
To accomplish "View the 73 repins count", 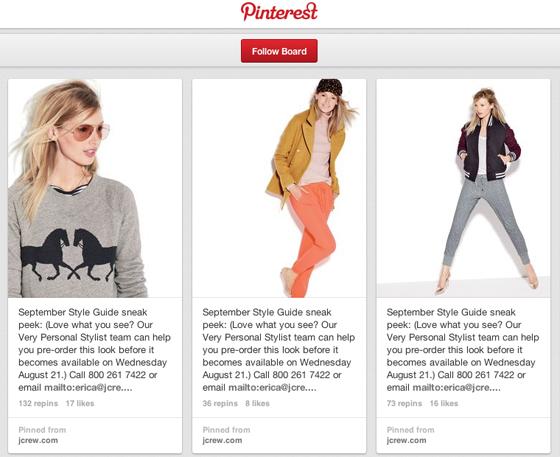I will click(404, 403).
